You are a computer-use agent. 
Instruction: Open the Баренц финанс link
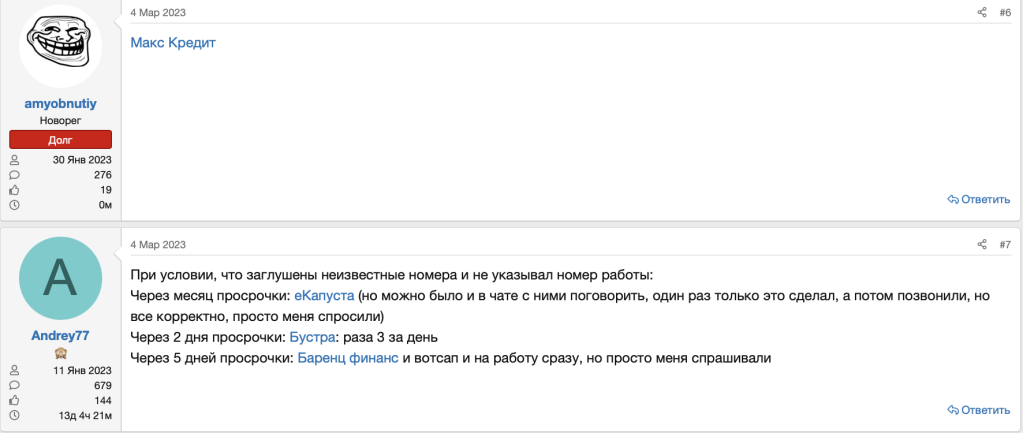(x=348, y=358)
